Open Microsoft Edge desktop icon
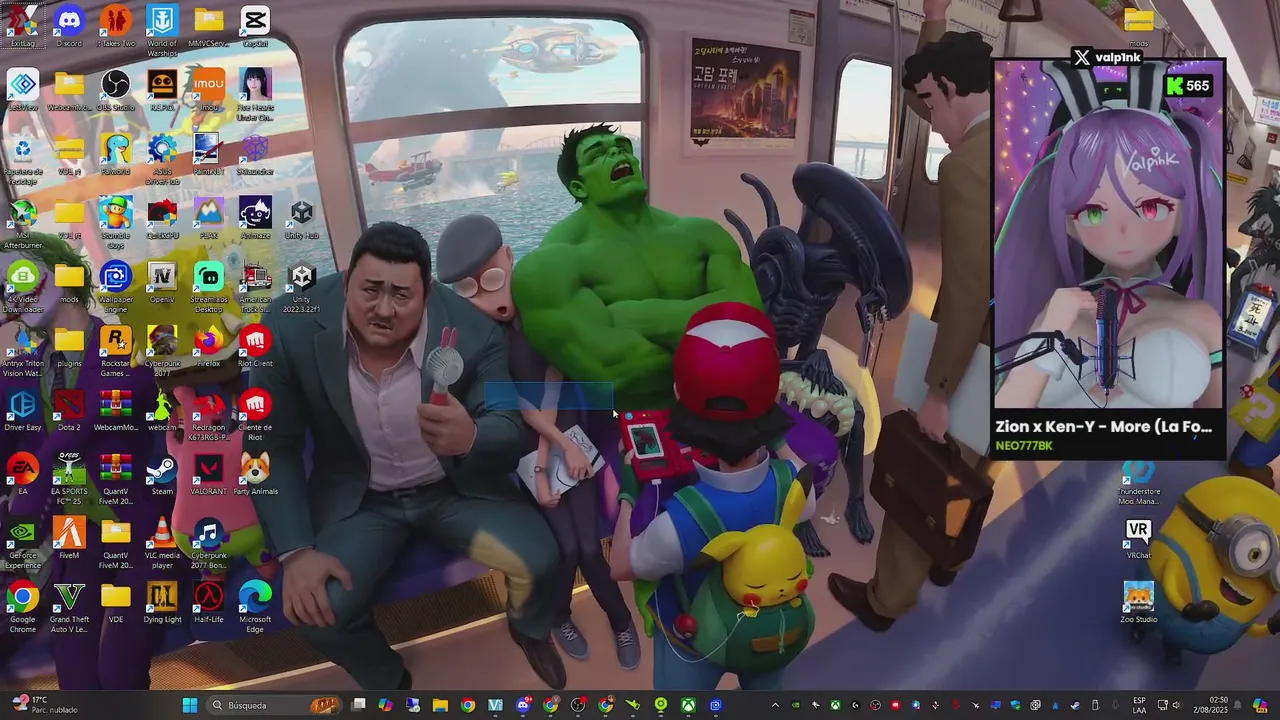Image resolution: width=1280 pixels, height=720 pixels. 255,608
